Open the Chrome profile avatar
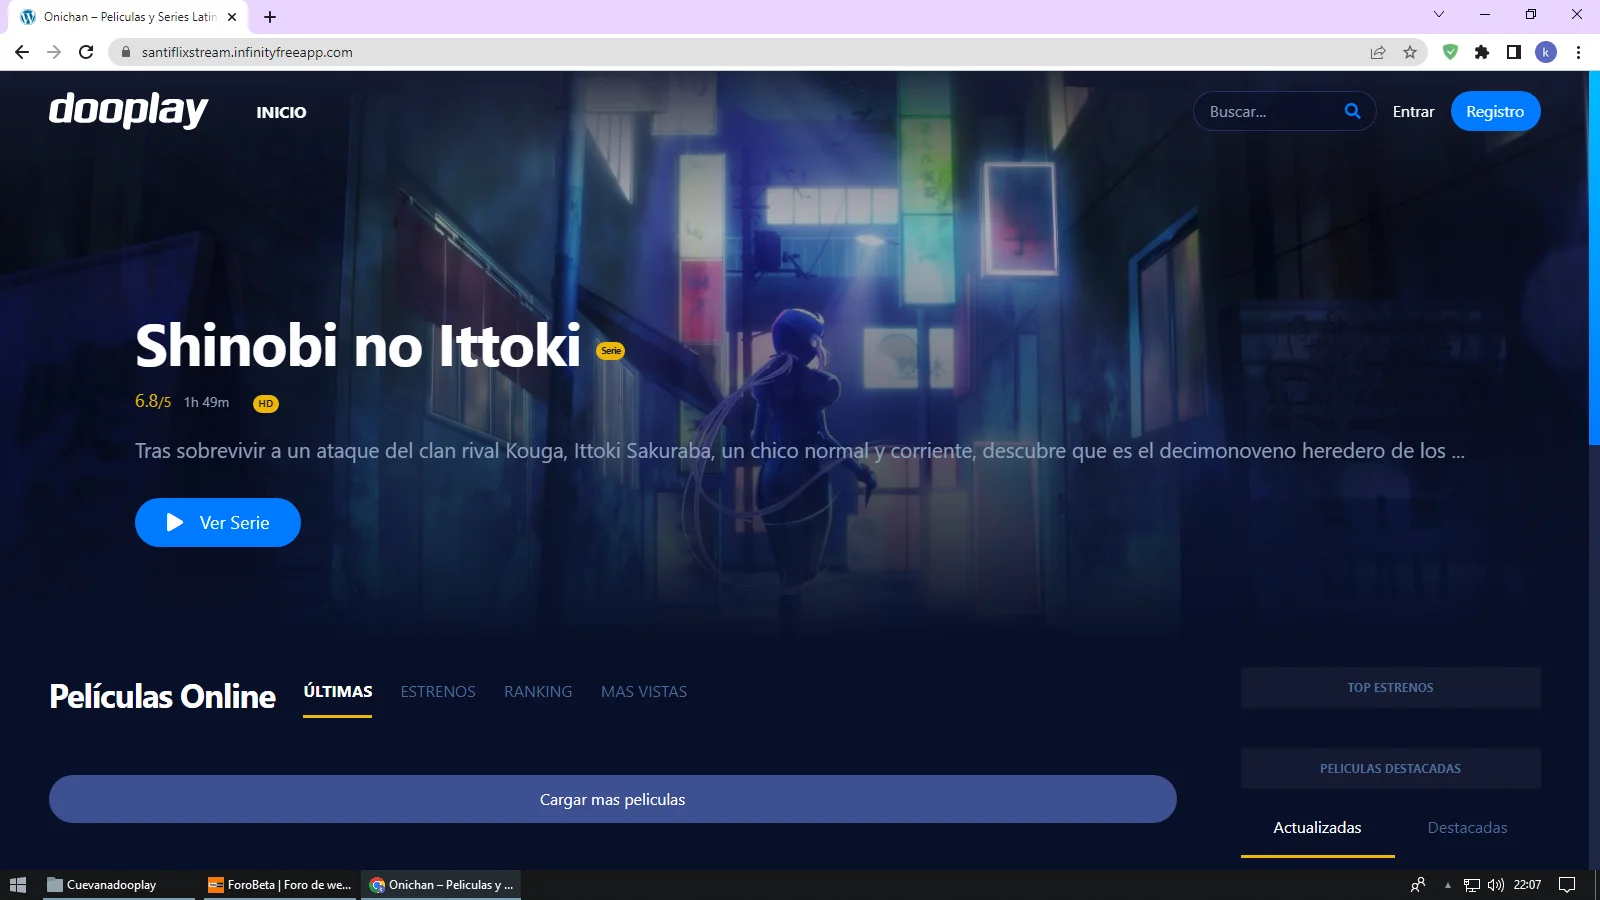 [x=1546, y=52]
